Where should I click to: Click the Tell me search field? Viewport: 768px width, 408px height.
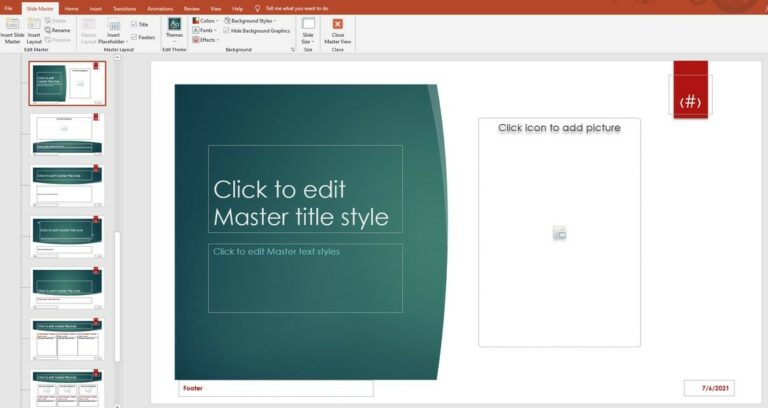pos(297,8)
